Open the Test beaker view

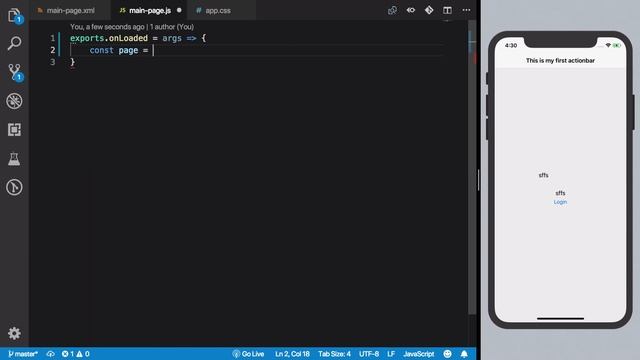pyautogui.click(x=14, y=159)
